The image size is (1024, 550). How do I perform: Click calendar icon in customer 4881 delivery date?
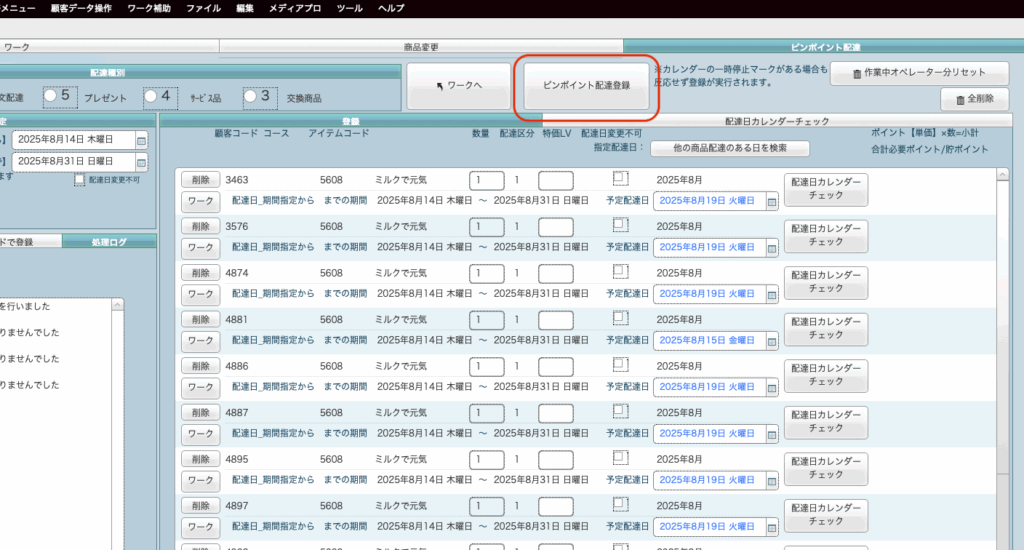pos(771,341)
